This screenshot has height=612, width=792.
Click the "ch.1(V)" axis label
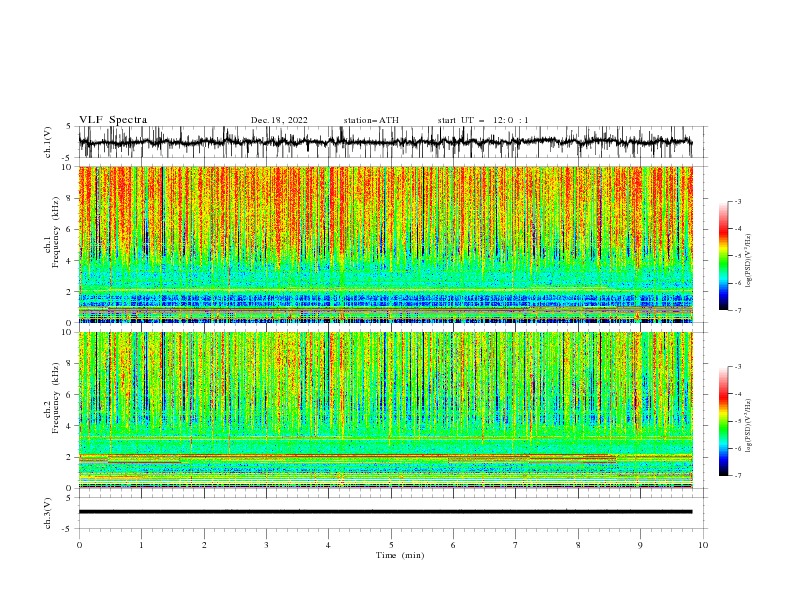click(x=48, y=142)
